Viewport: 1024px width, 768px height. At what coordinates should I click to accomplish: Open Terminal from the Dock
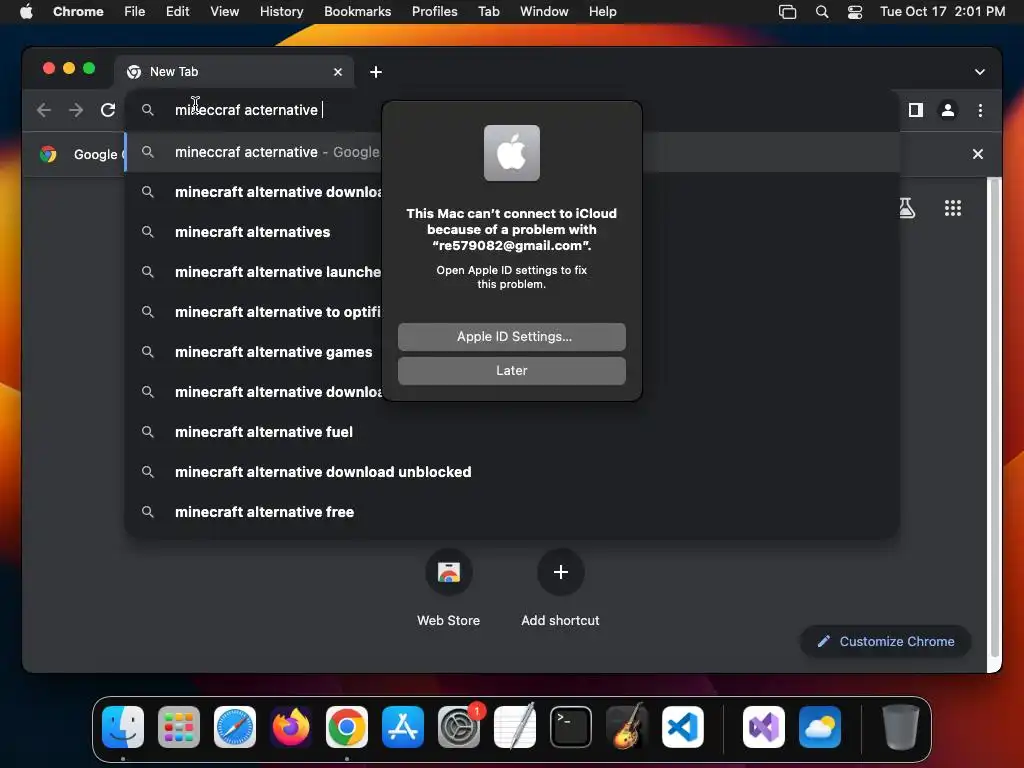tap(571, 727)
